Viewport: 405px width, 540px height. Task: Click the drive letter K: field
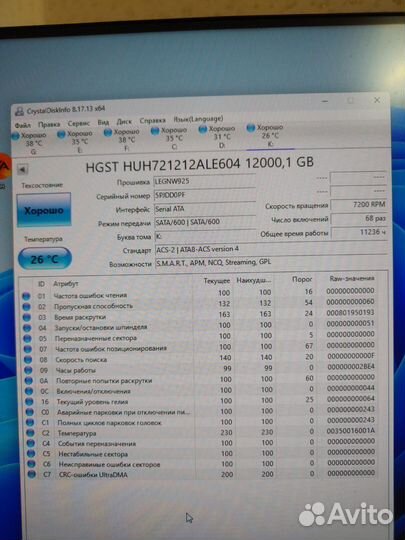[x=205, y=236]
